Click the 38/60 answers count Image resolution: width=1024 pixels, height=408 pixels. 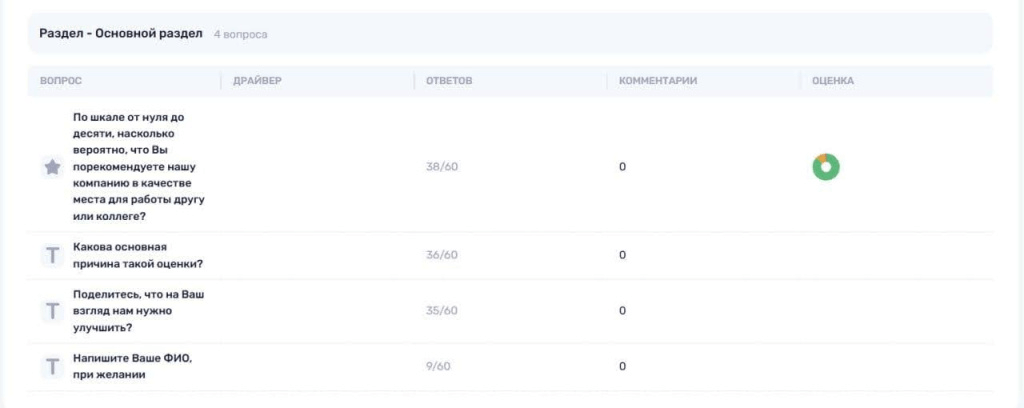pos(441,167)
